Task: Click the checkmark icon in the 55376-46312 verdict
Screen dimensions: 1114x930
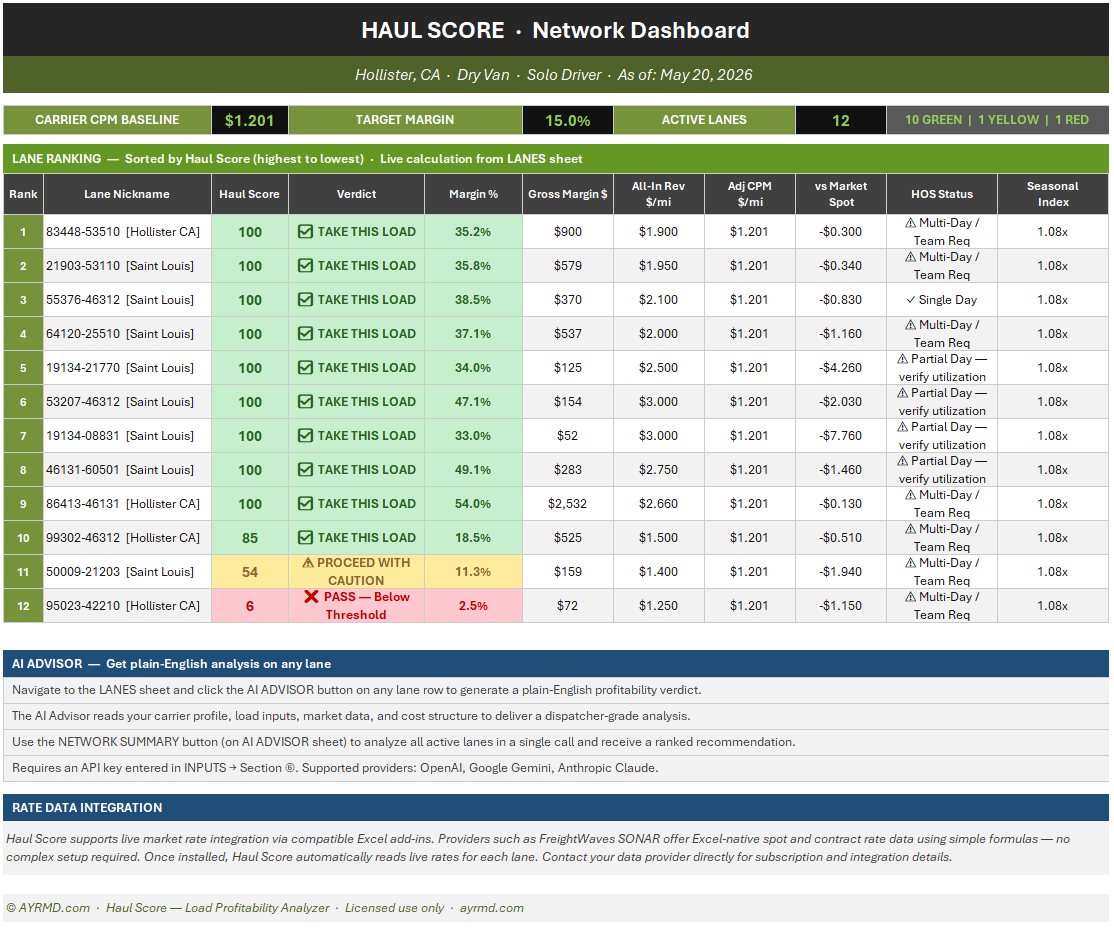Action: tap(305, 300)
